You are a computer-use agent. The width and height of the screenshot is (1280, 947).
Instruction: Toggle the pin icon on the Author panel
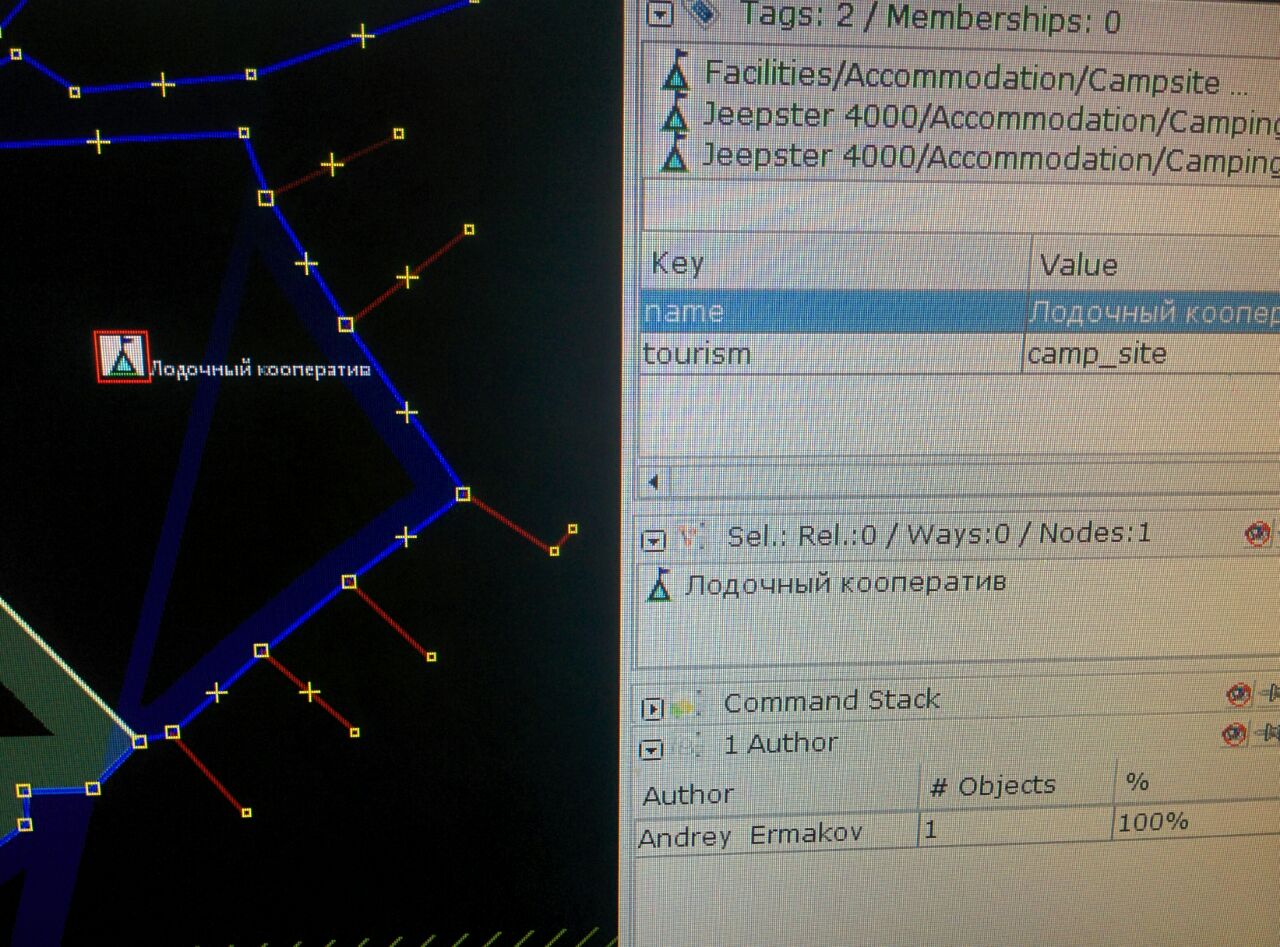click(1269, 734)
